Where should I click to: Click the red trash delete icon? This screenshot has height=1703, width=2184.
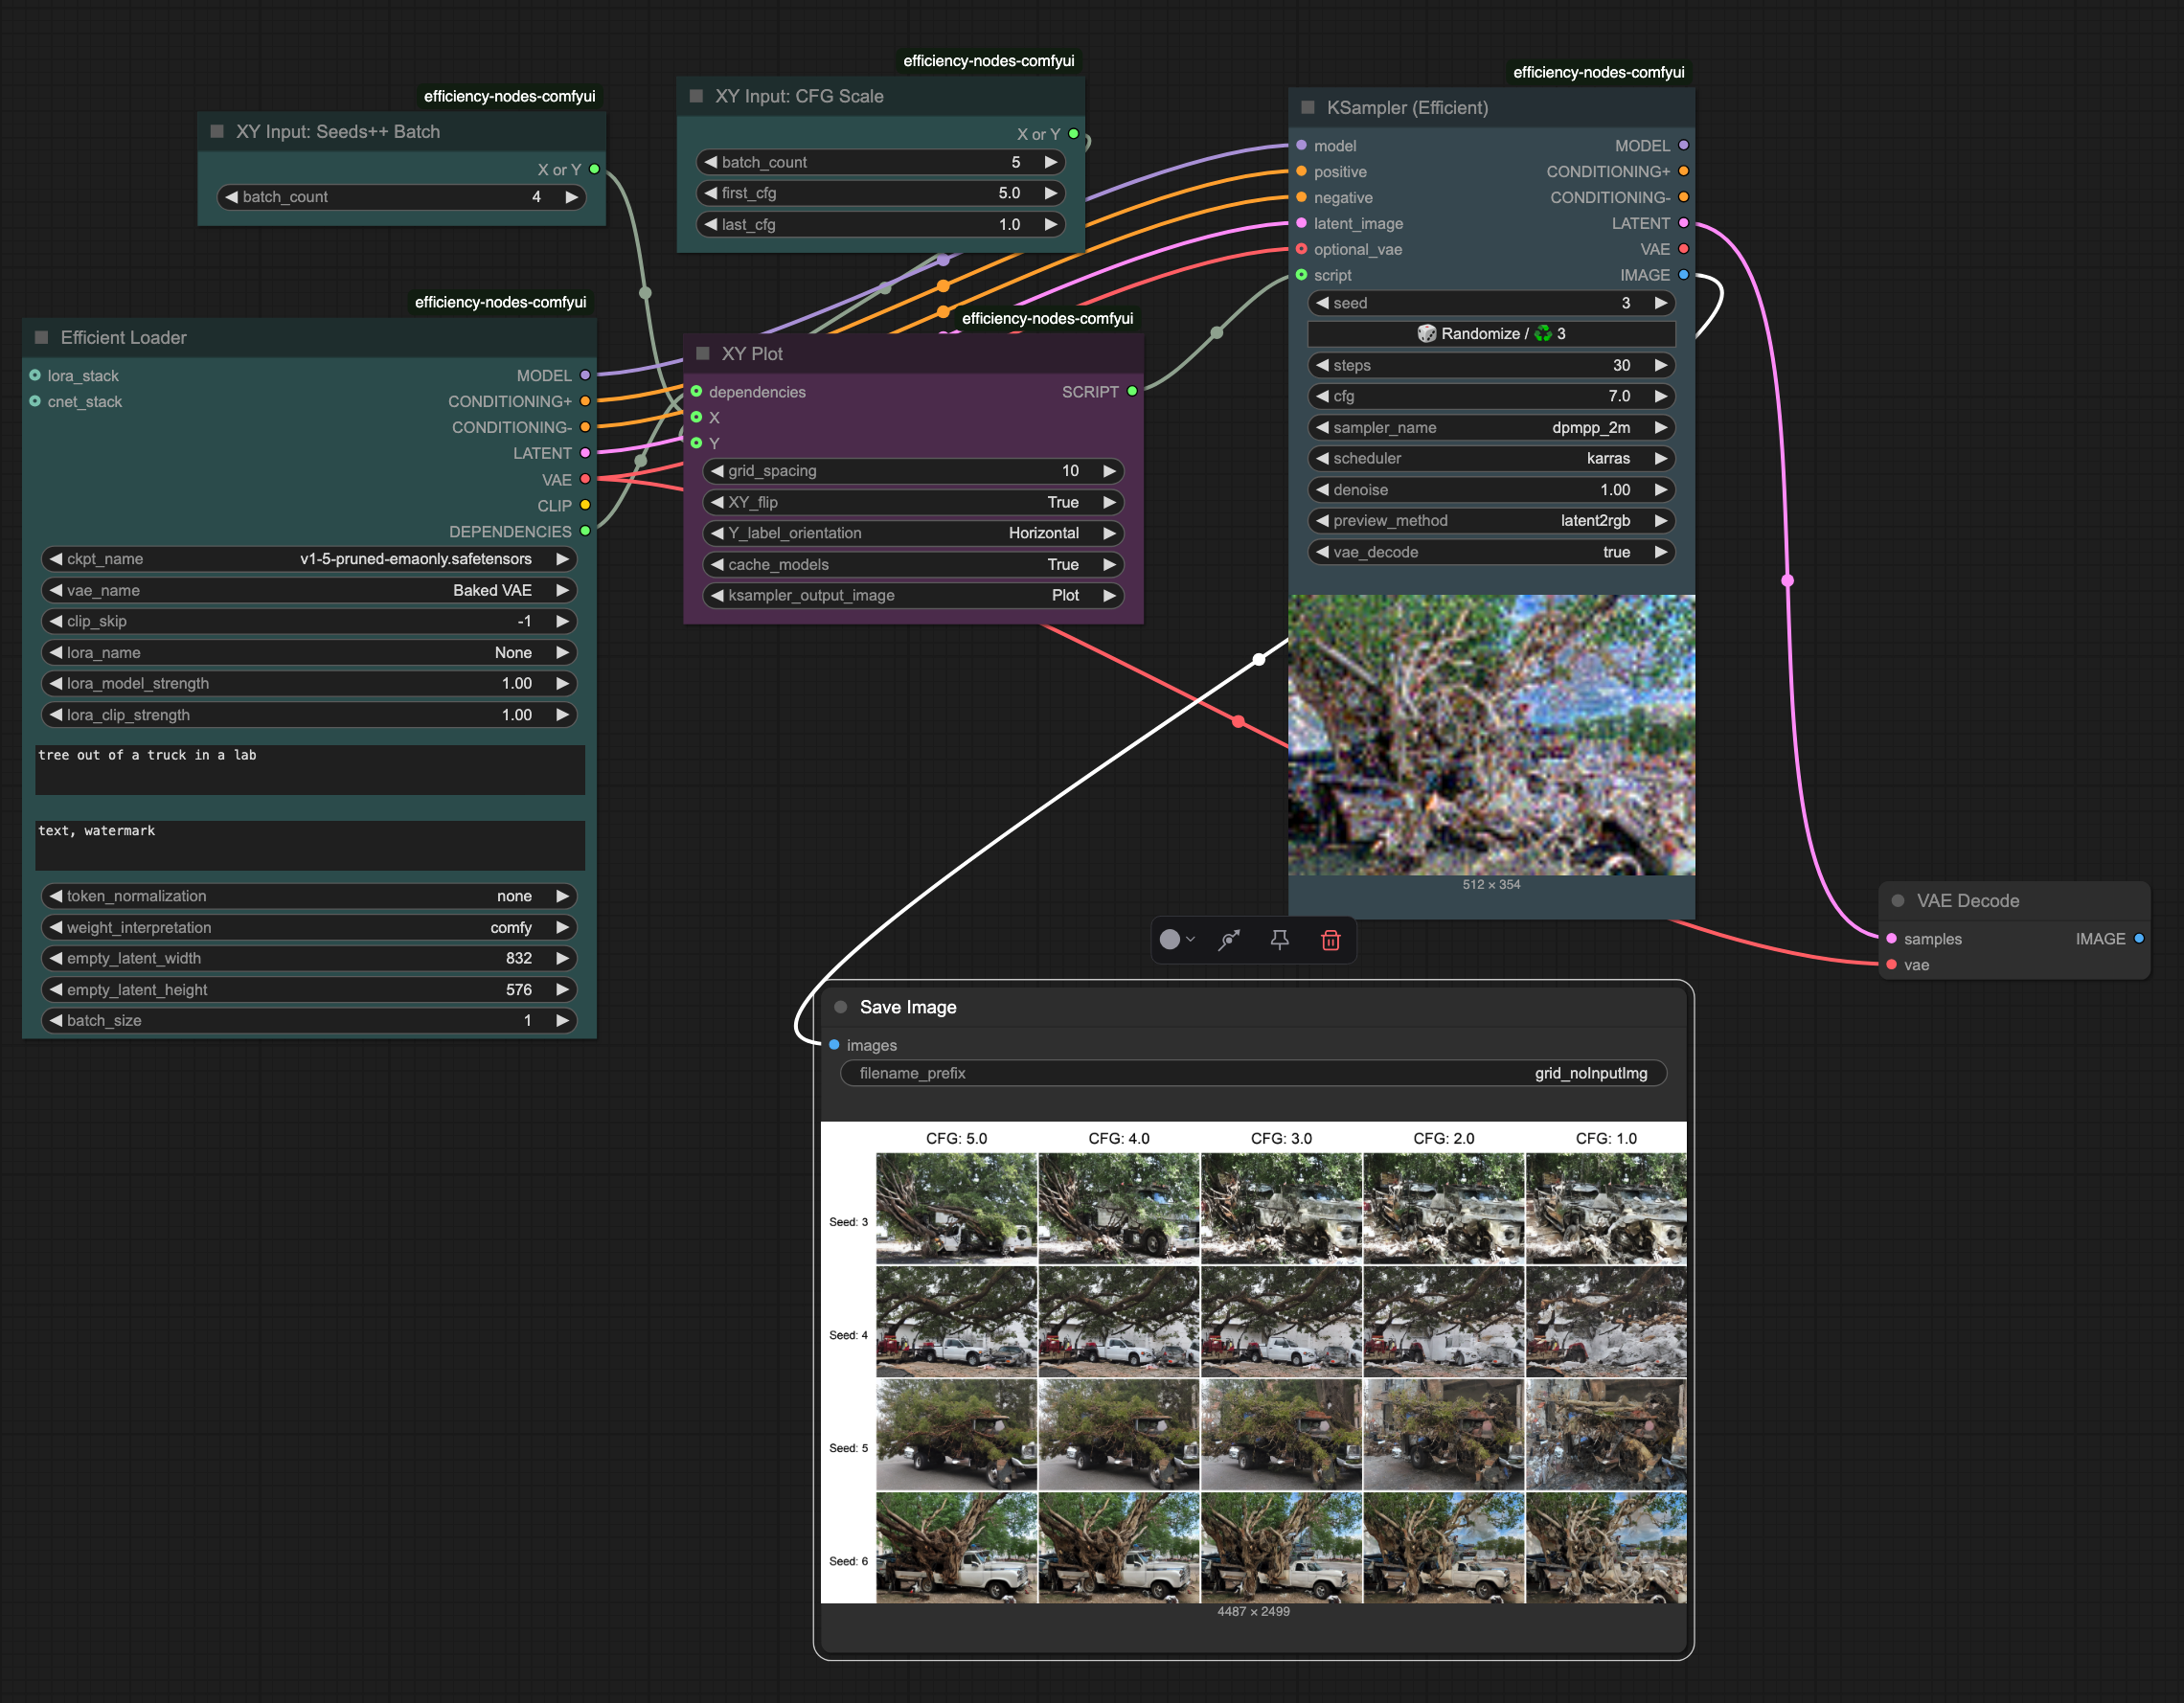point(1330,940)
